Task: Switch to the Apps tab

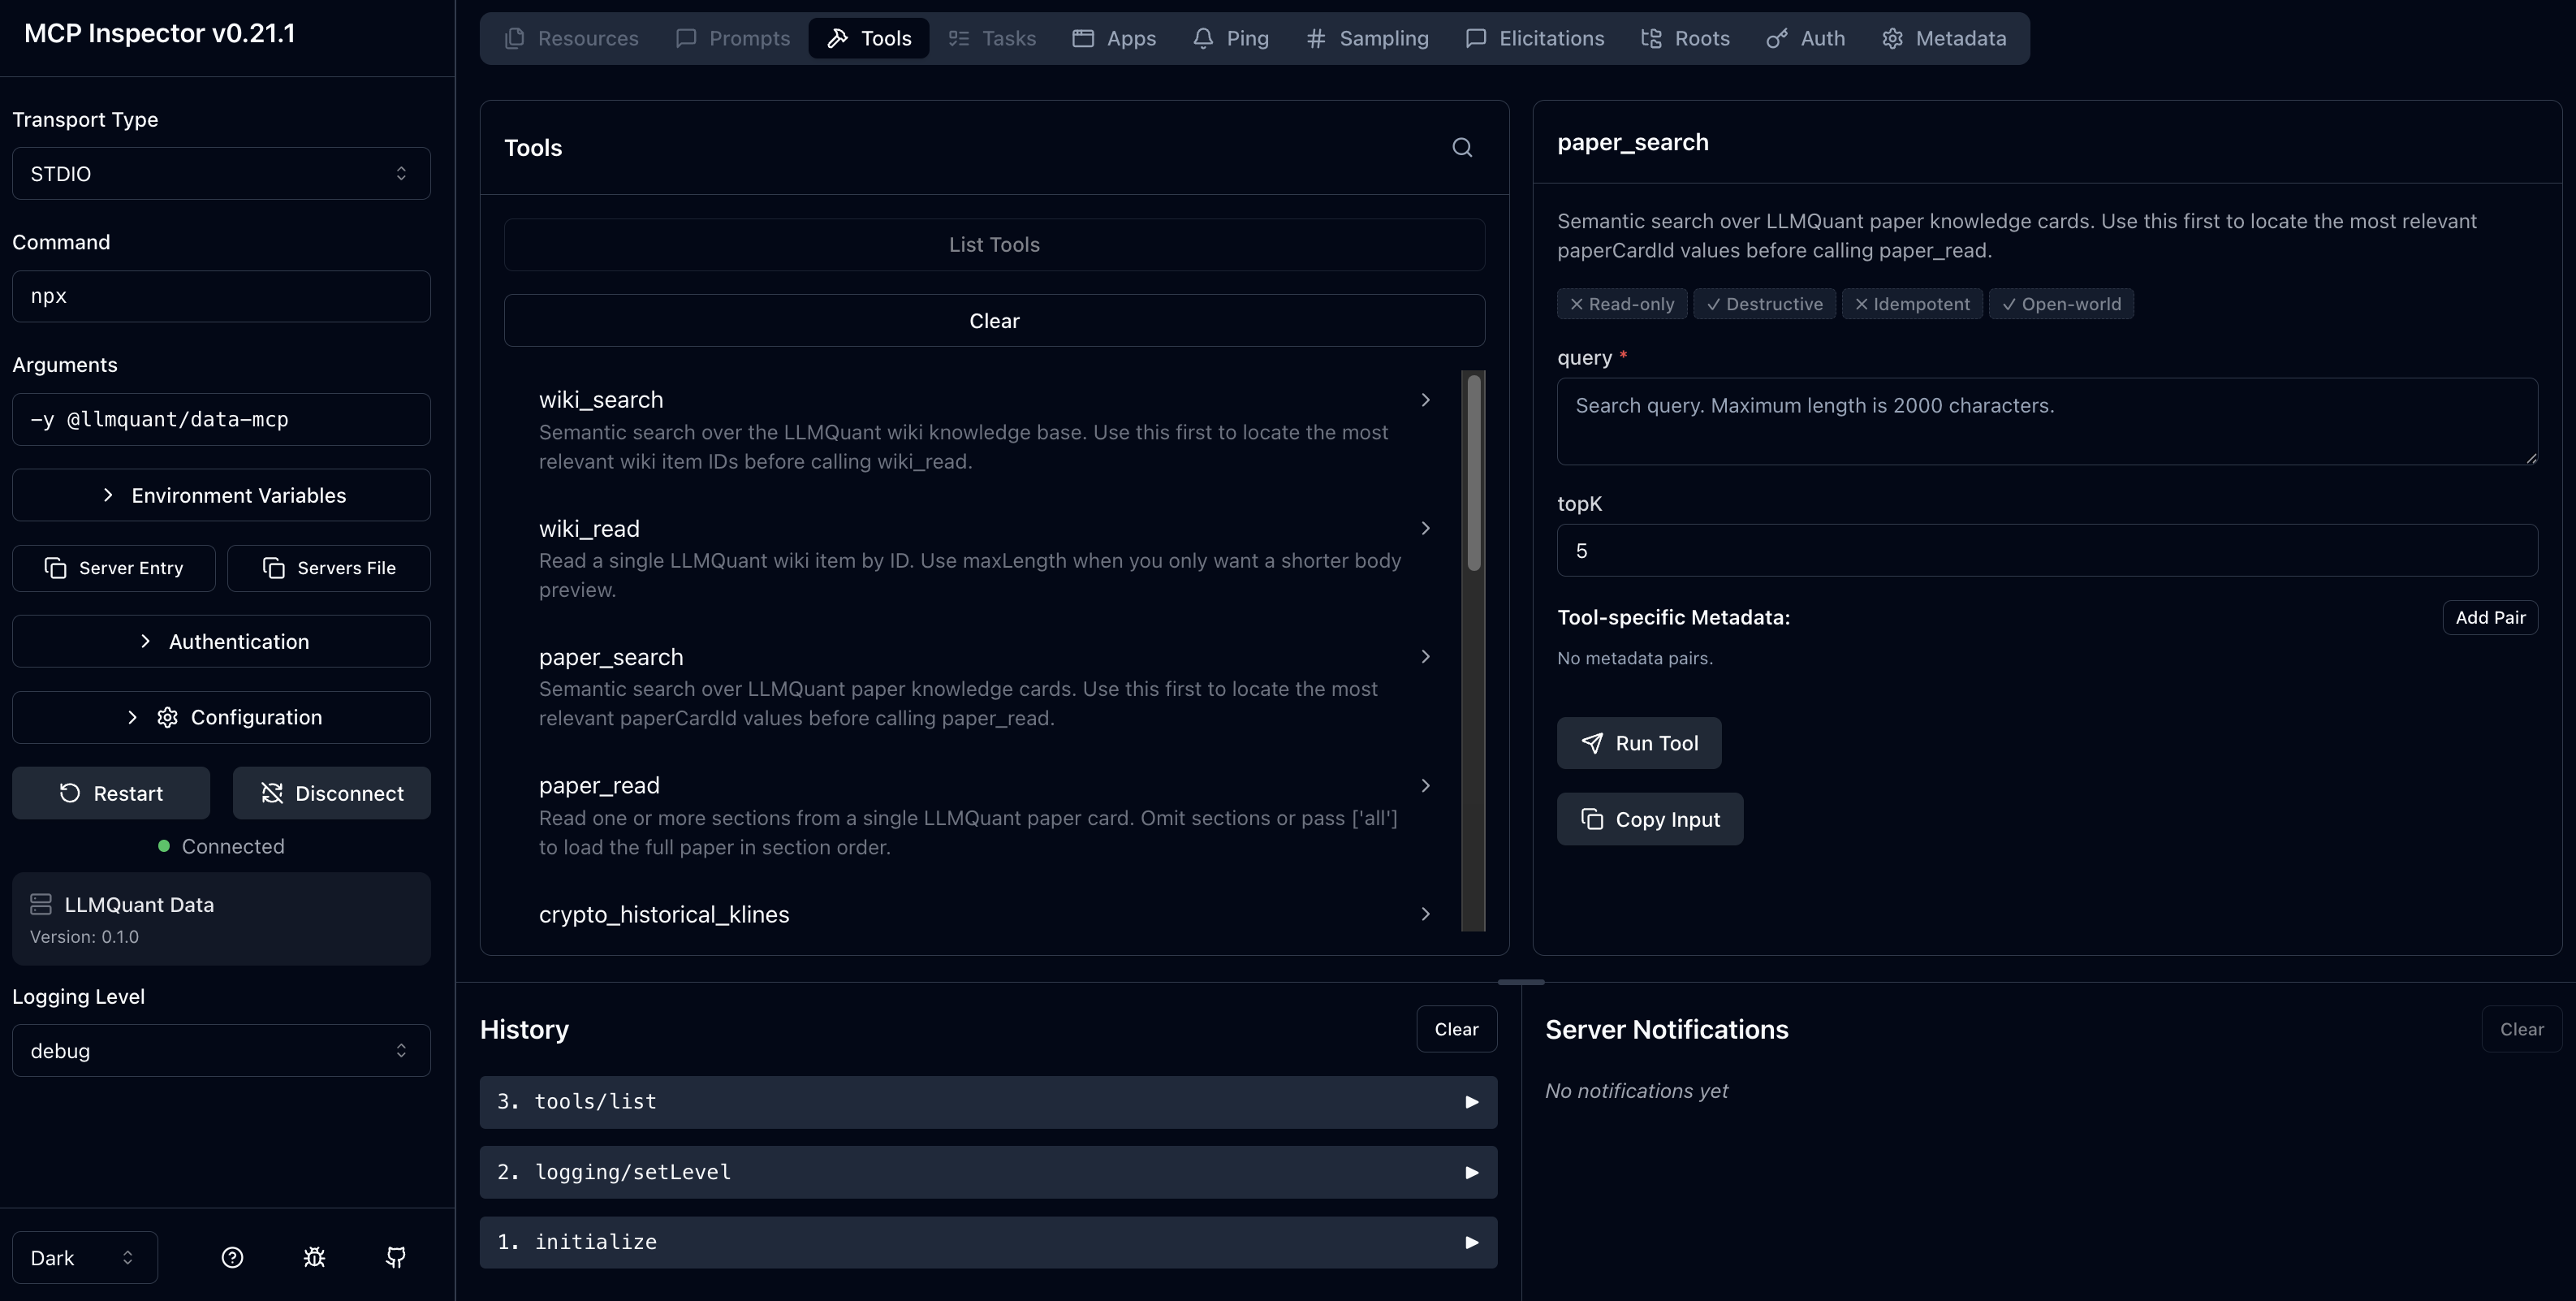Action: [1114, 38]
